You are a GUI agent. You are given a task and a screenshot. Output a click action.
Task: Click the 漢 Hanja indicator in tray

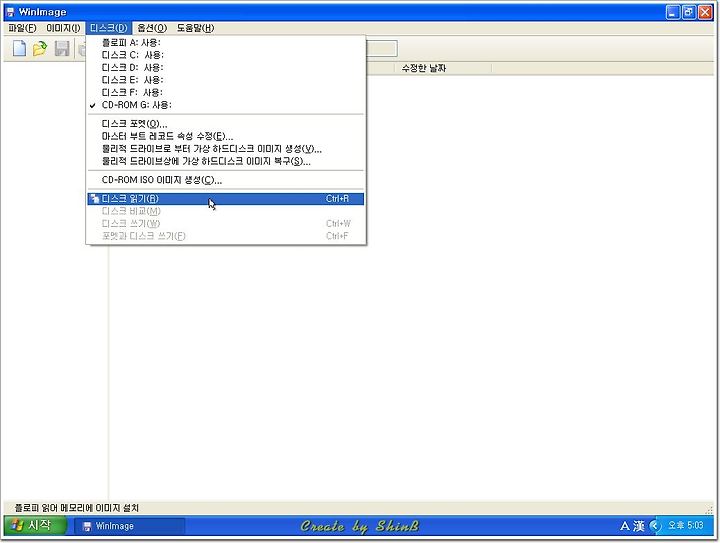639,526
